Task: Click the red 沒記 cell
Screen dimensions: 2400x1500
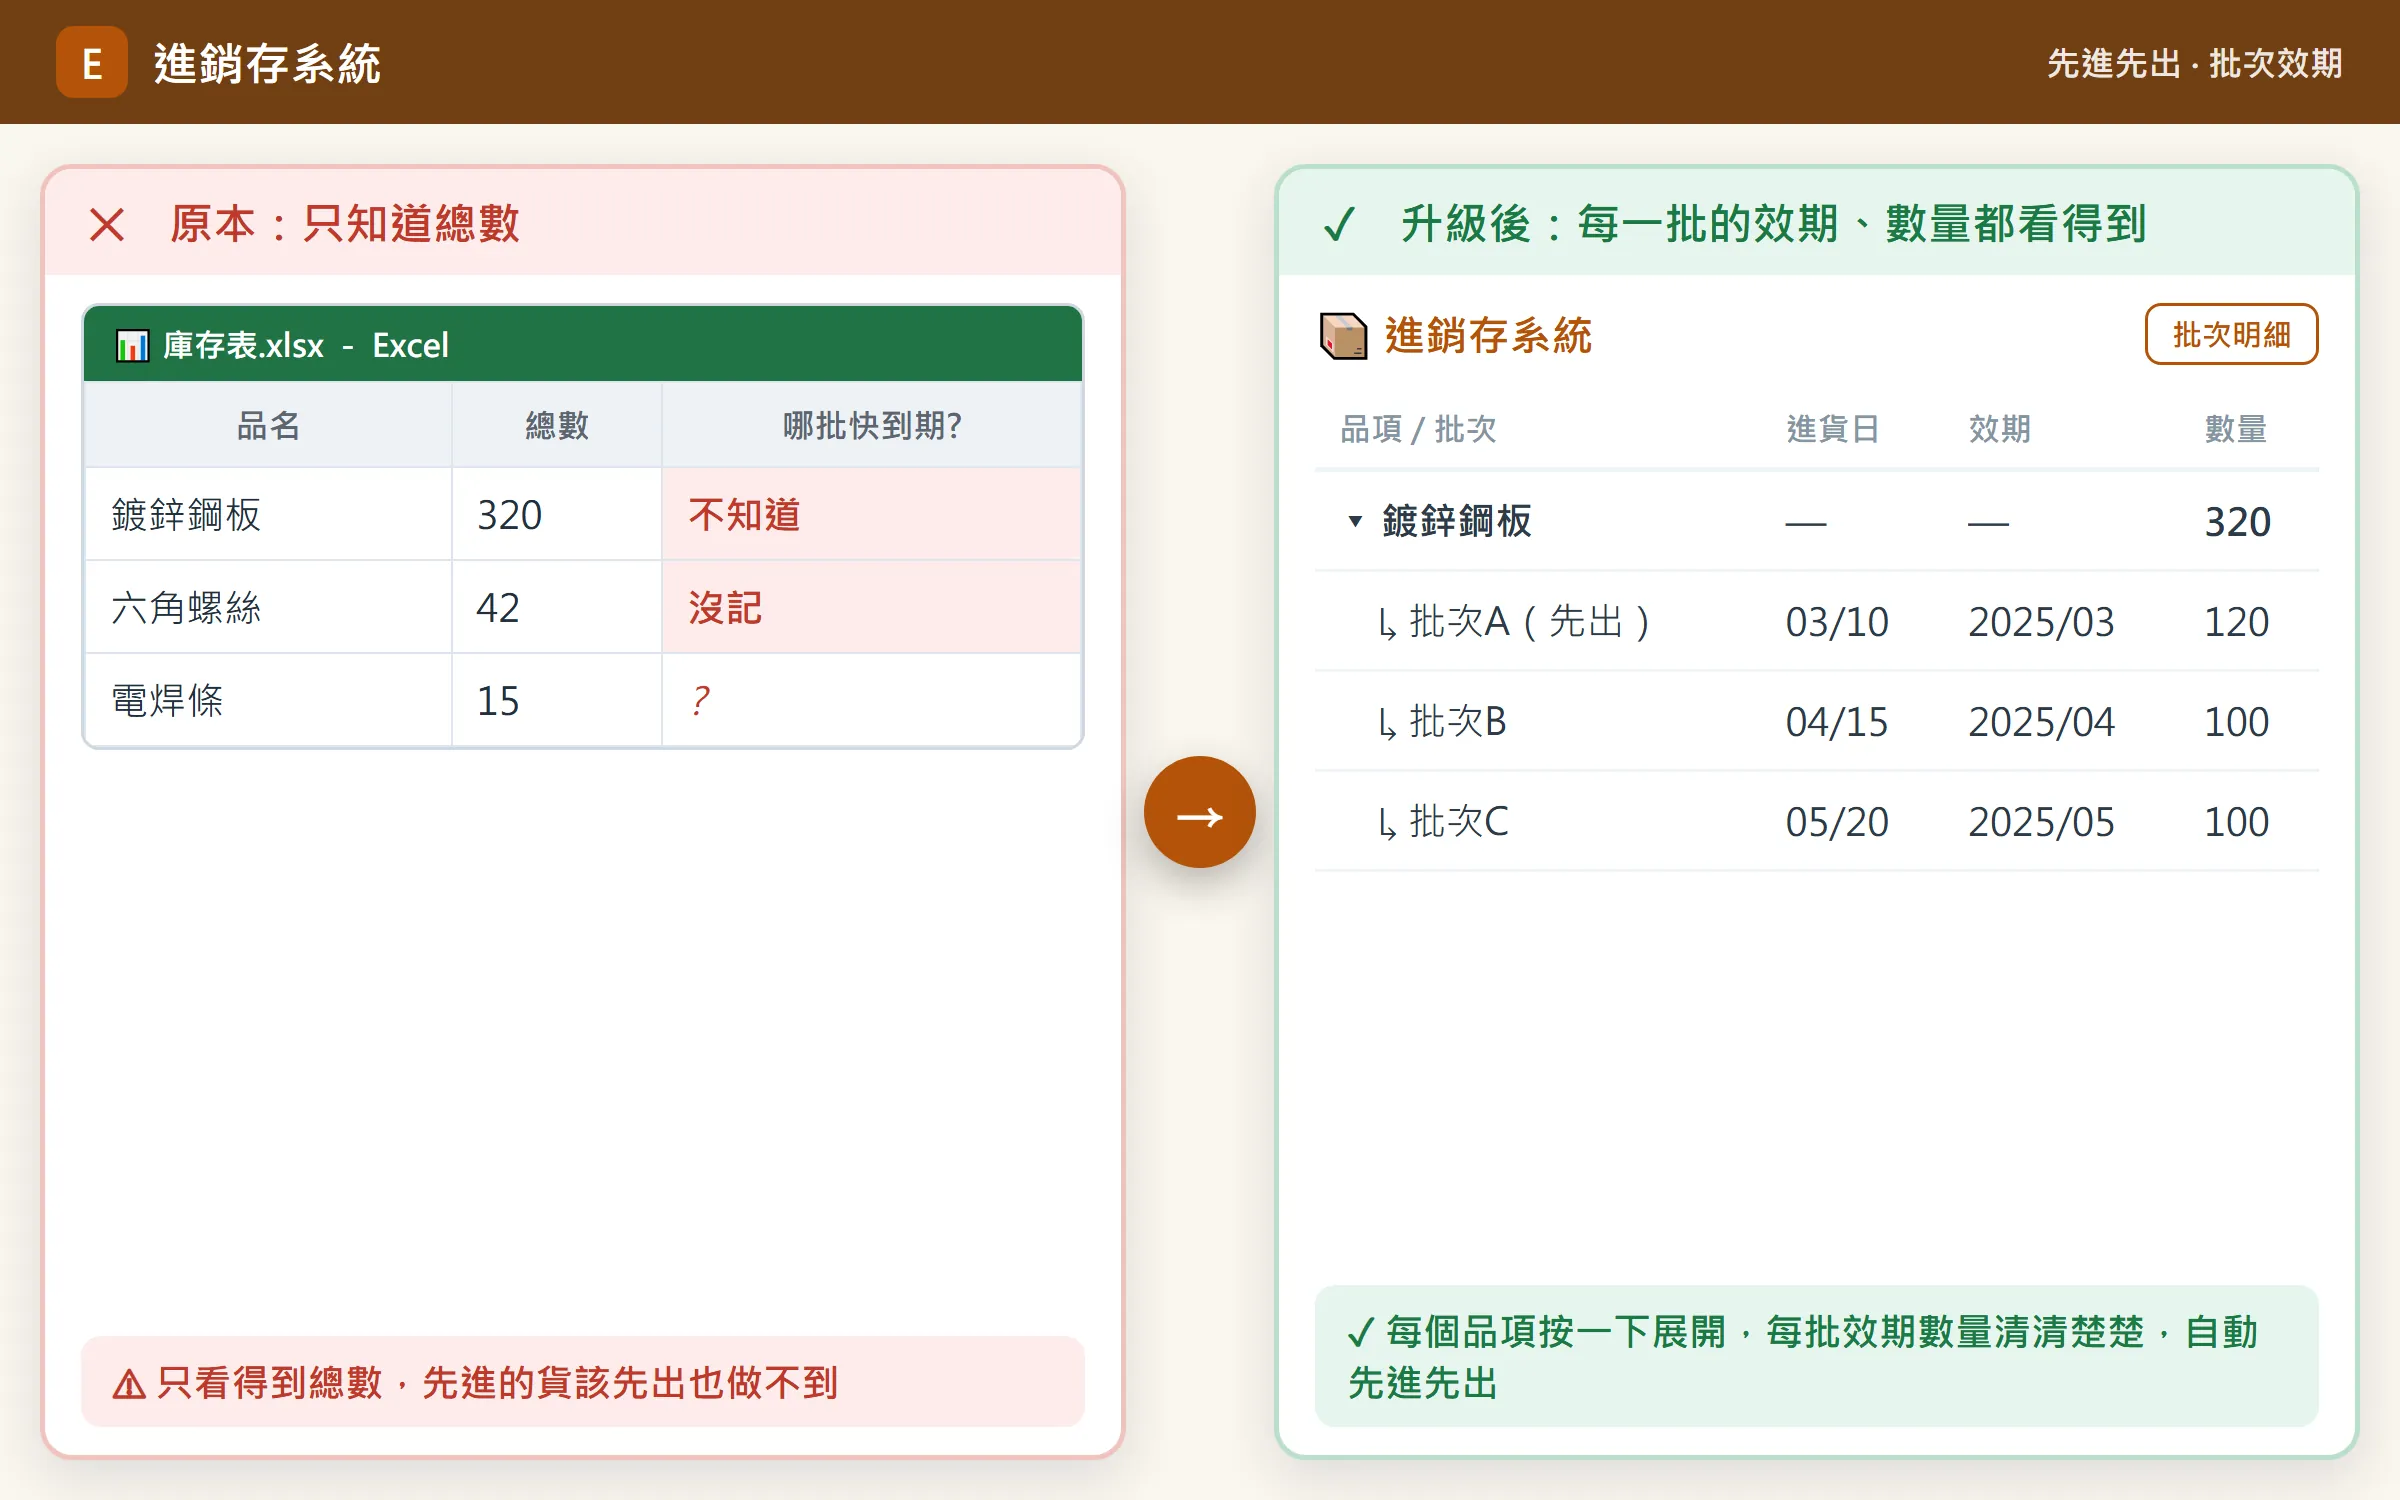Action: tap(871, 608)
